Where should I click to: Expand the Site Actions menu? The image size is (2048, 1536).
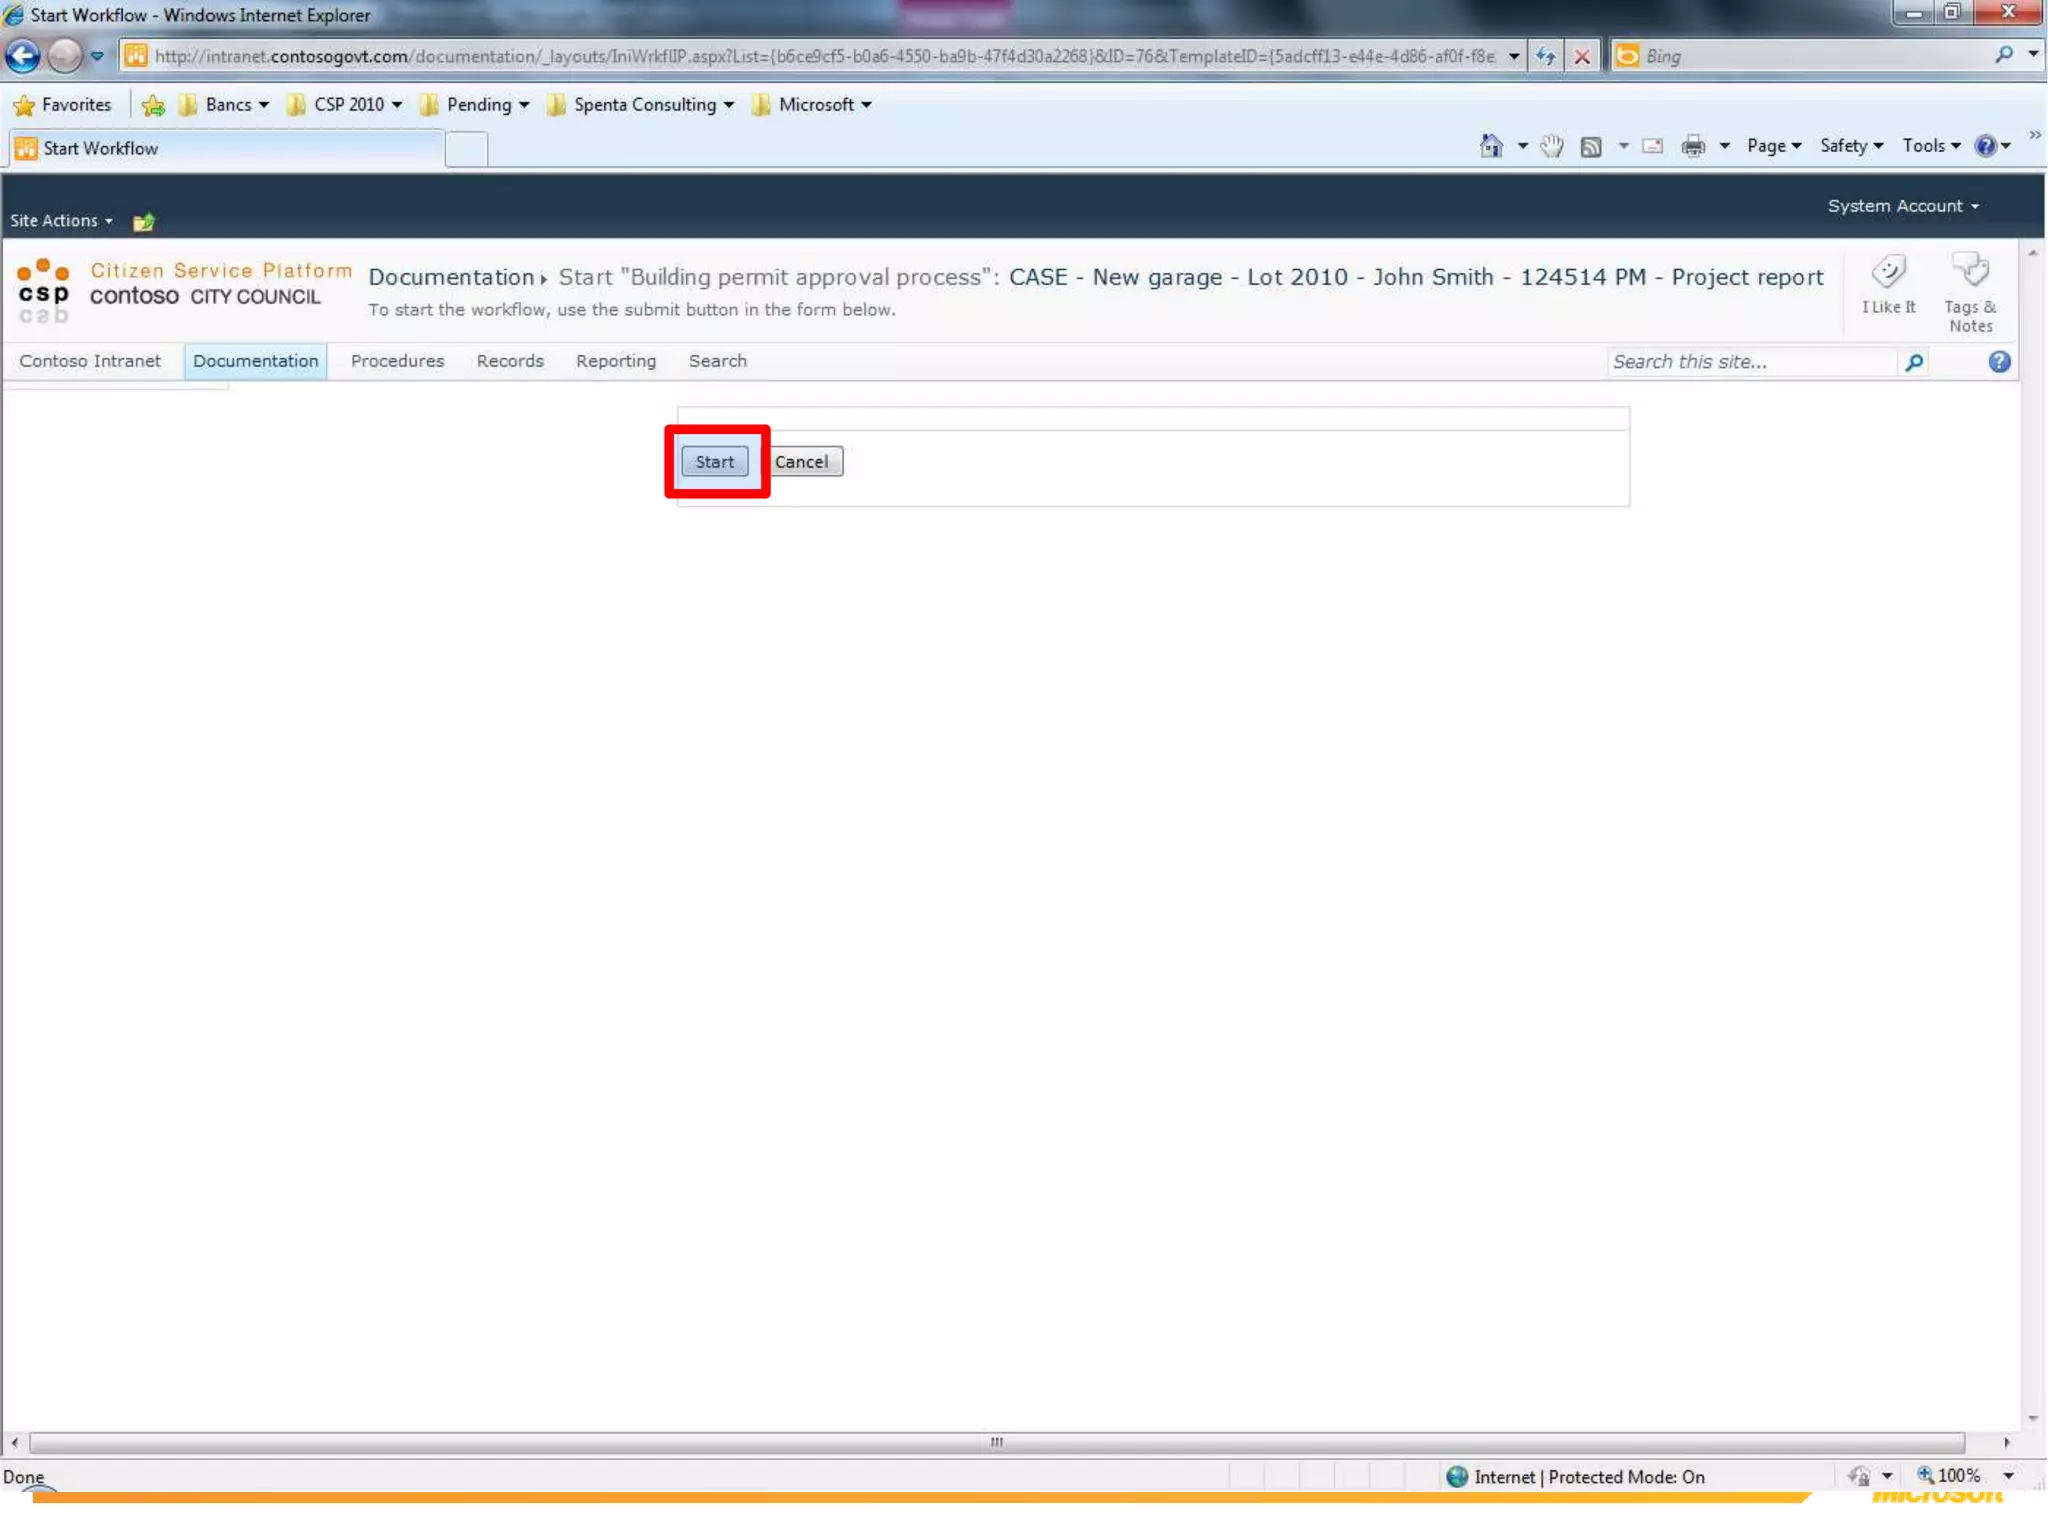click(x=61, y=221)
